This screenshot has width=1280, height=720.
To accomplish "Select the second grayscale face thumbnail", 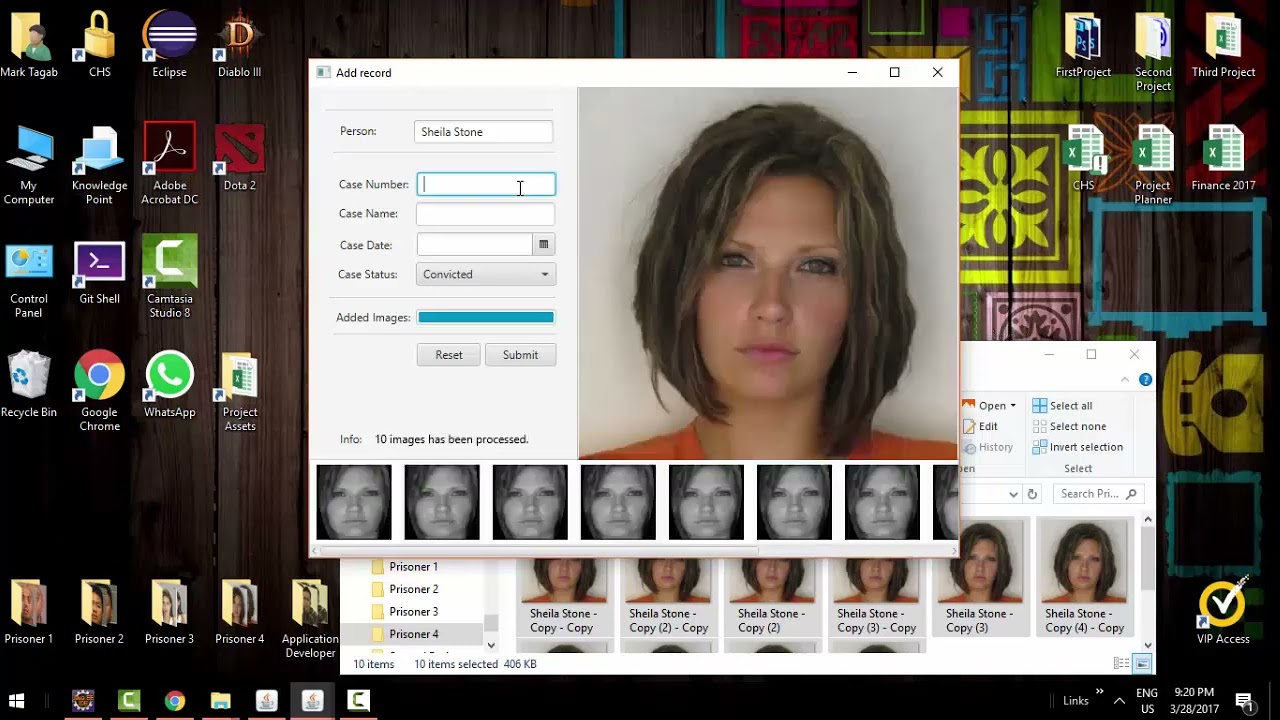I will click(x=442, y=502).
